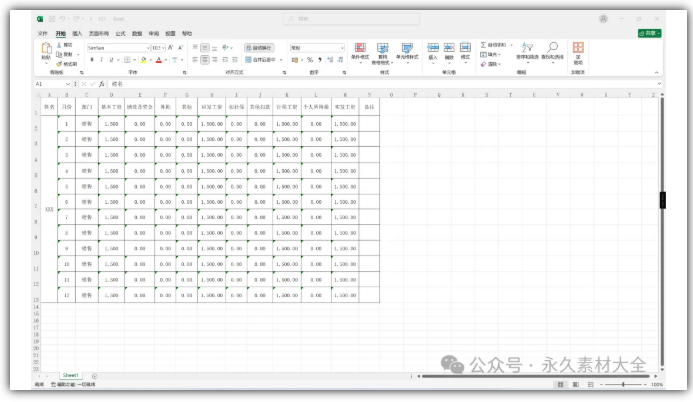The image size is (693, 402).
Task: Click the Find and Select magnifier icon
Action: (552, 48)
